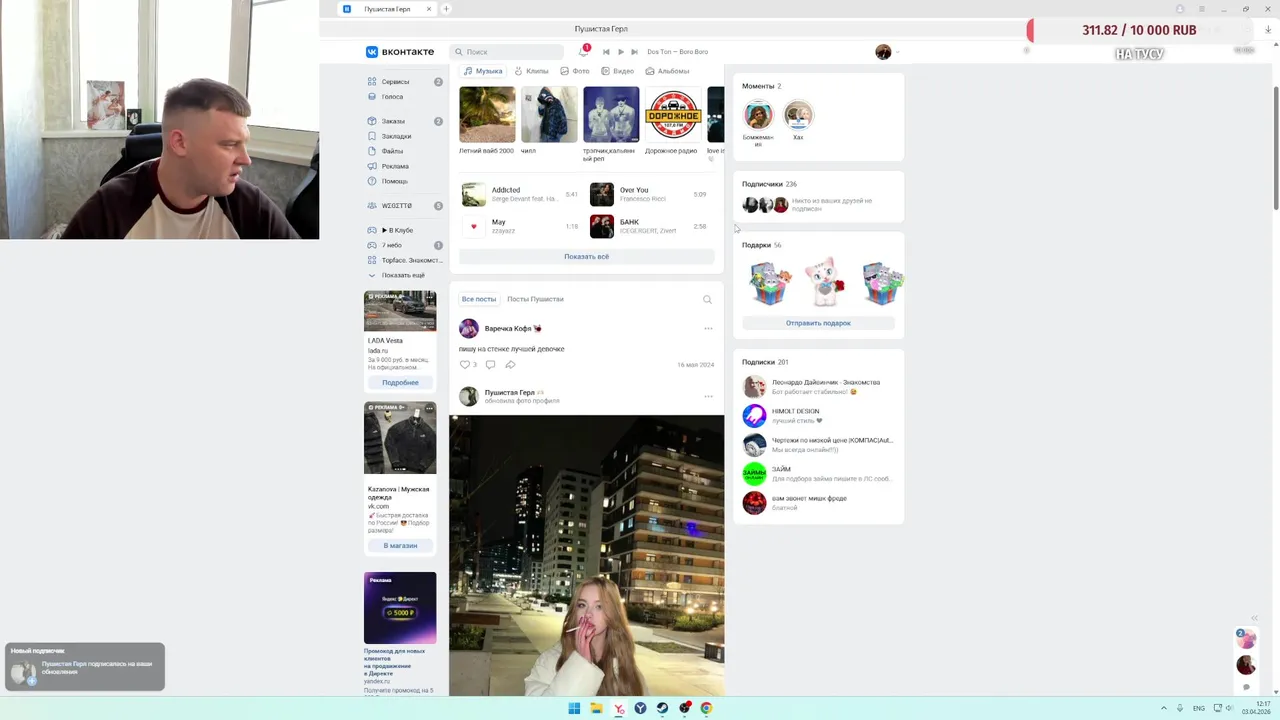Switch to the Фото tab
1280x720 pixels.
click(575, 71)
